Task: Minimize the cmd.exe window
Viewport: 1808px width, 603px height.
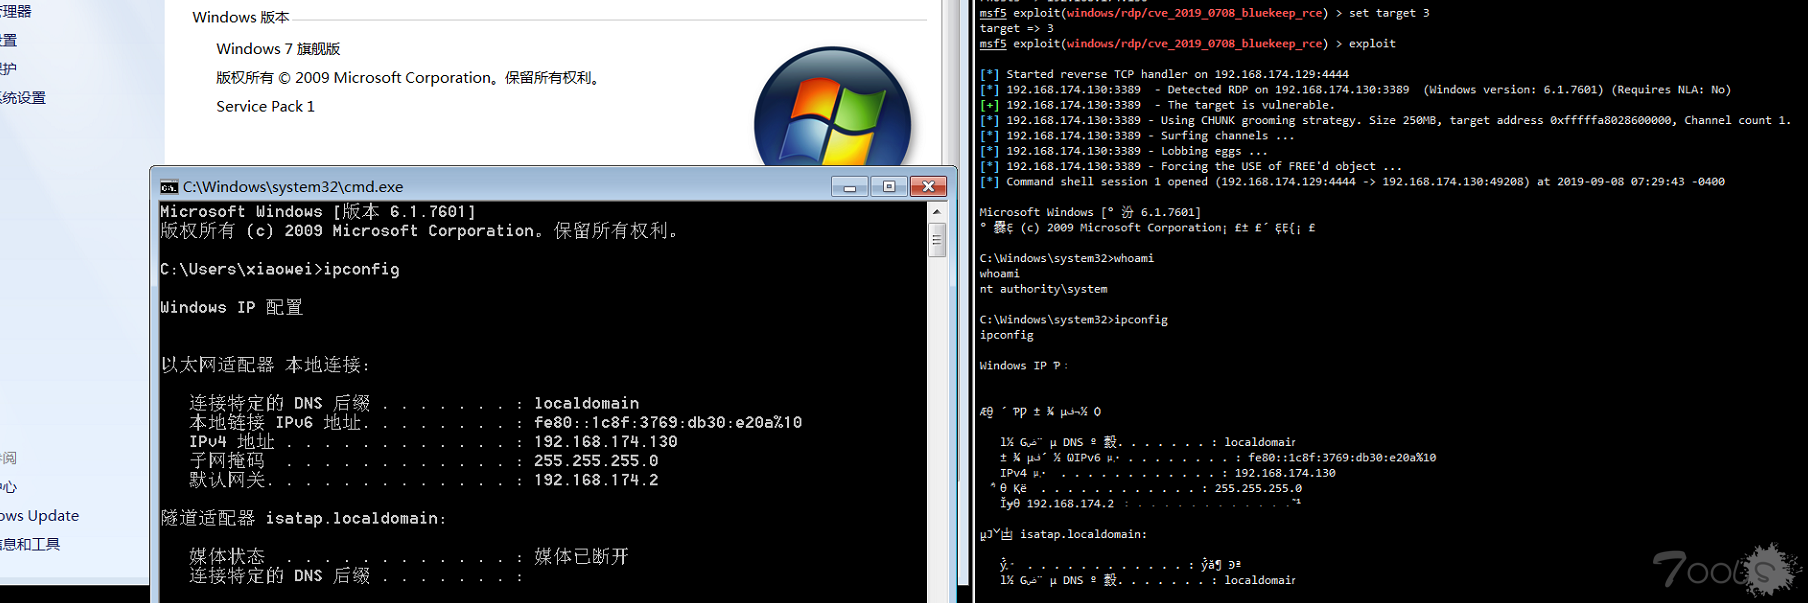Action: point(850,187)
